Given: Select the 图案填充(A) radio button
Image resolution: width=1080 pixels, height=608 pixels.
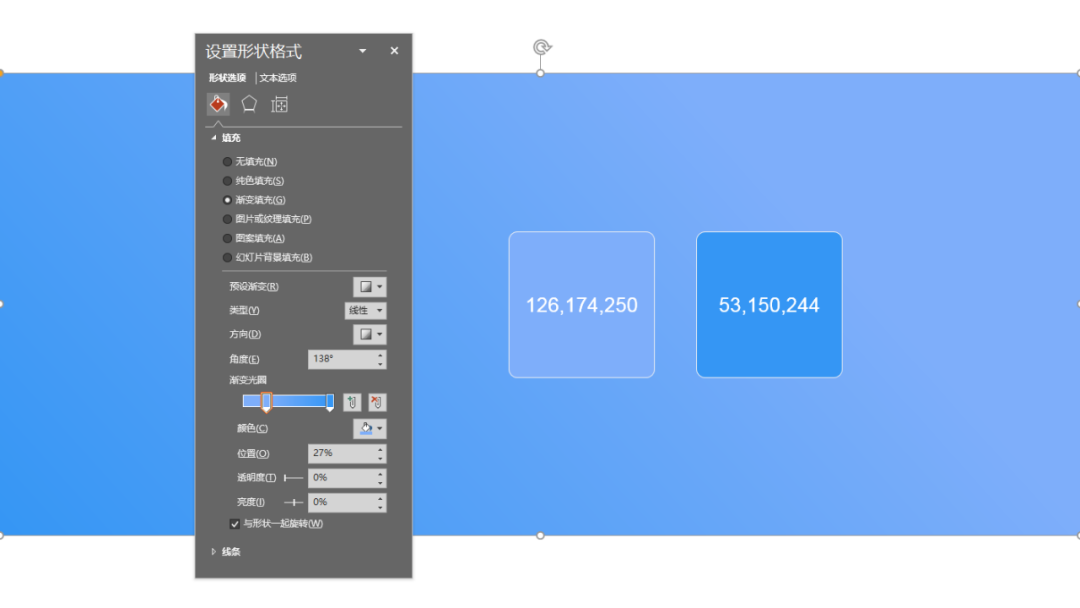Looking at the screenshot, I should coord(227,238).
